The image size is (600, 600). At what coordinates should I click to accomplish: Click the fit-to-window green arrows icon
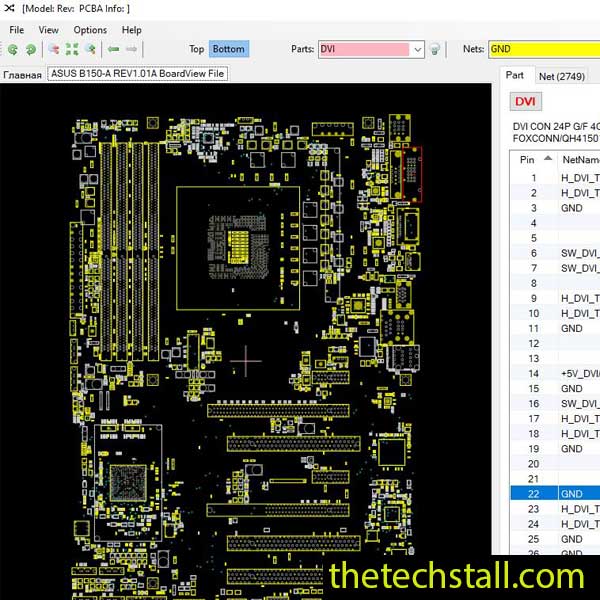(x=72, y=49)
